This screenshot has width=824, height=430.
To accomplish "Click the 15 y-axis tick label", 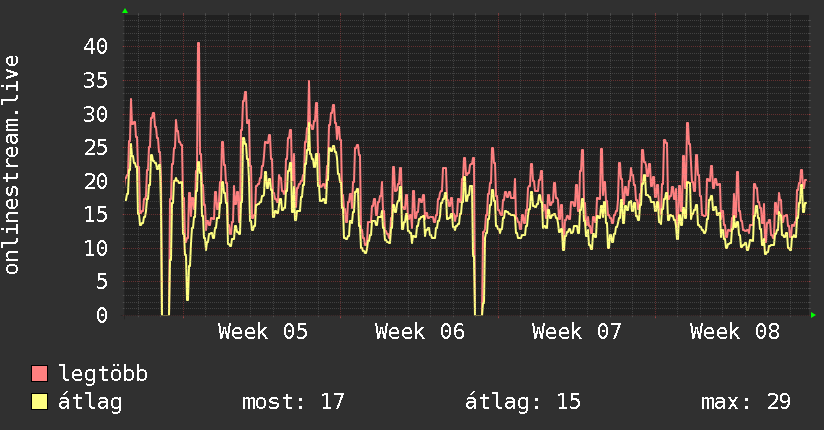I will [96, 214].
